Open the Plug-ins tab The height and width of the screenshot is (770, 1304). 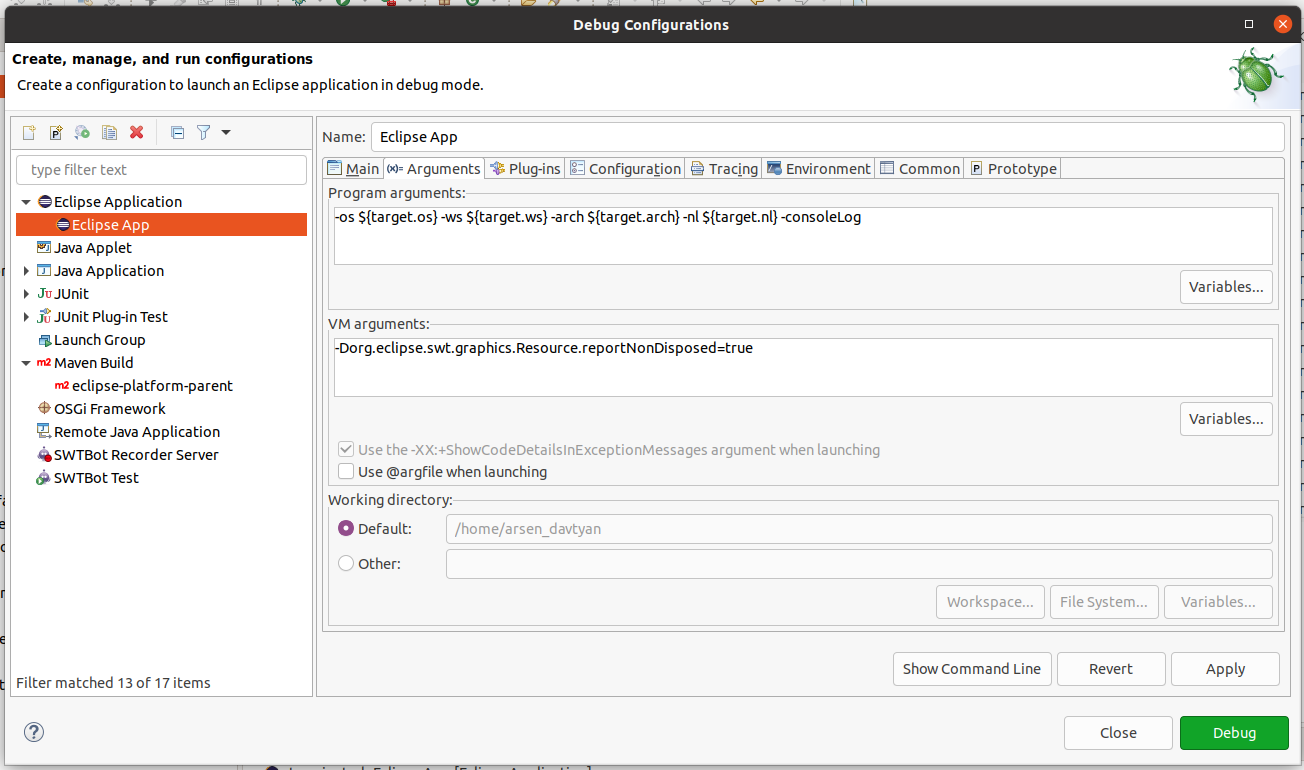(525, 169)
